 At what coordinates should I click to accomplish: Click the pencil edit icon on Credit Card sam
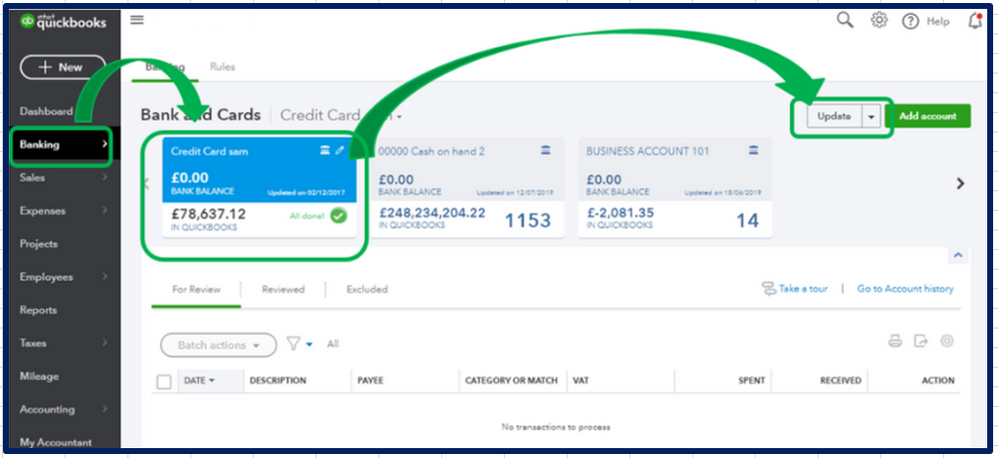[340, 151]
